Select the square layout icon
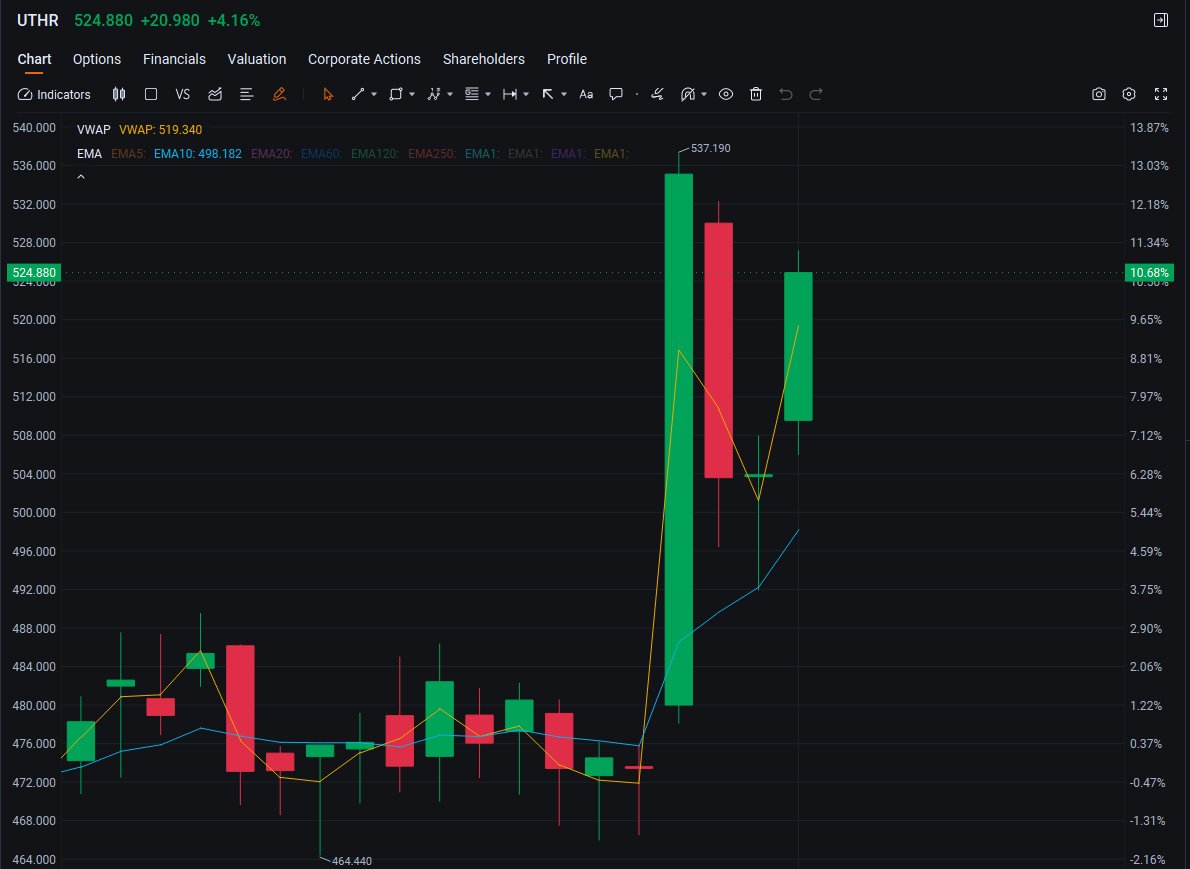Image resolution: width=1190 pixels, height=869 pixels. click(x=151, y=94)
